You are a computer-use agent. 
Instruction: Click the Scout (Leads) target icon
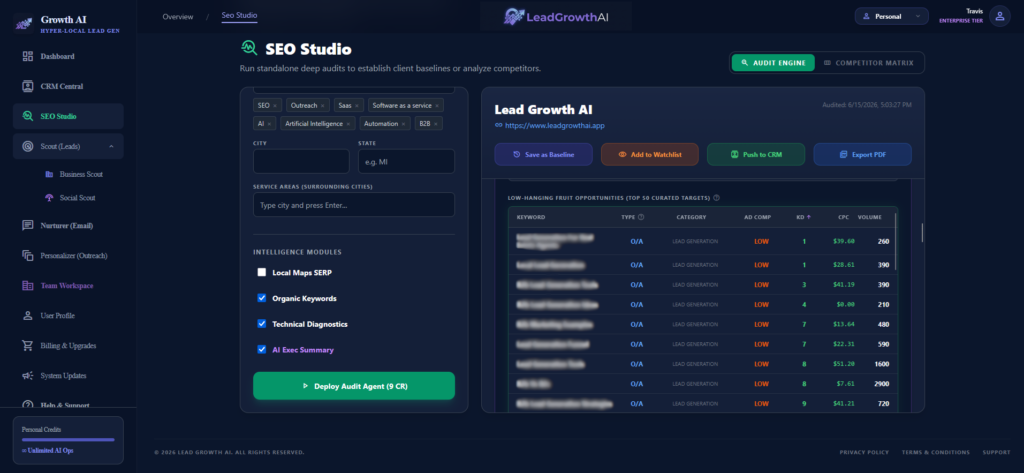coord(27,146)
